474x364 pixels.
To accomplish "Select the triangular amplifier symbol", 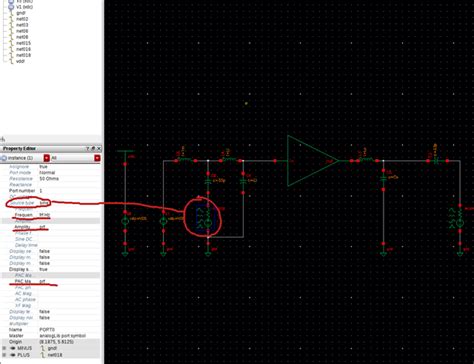I will tap(312, 161).
